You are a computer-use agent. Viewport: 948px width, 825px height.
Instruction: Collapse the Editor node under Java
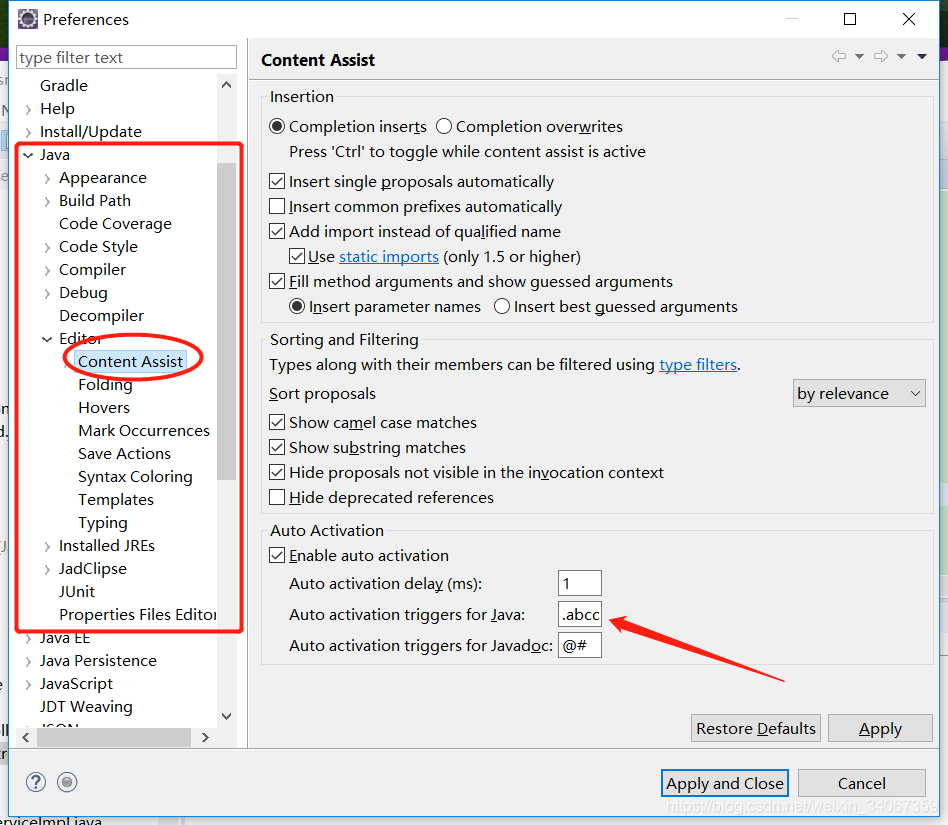(47, 339)
